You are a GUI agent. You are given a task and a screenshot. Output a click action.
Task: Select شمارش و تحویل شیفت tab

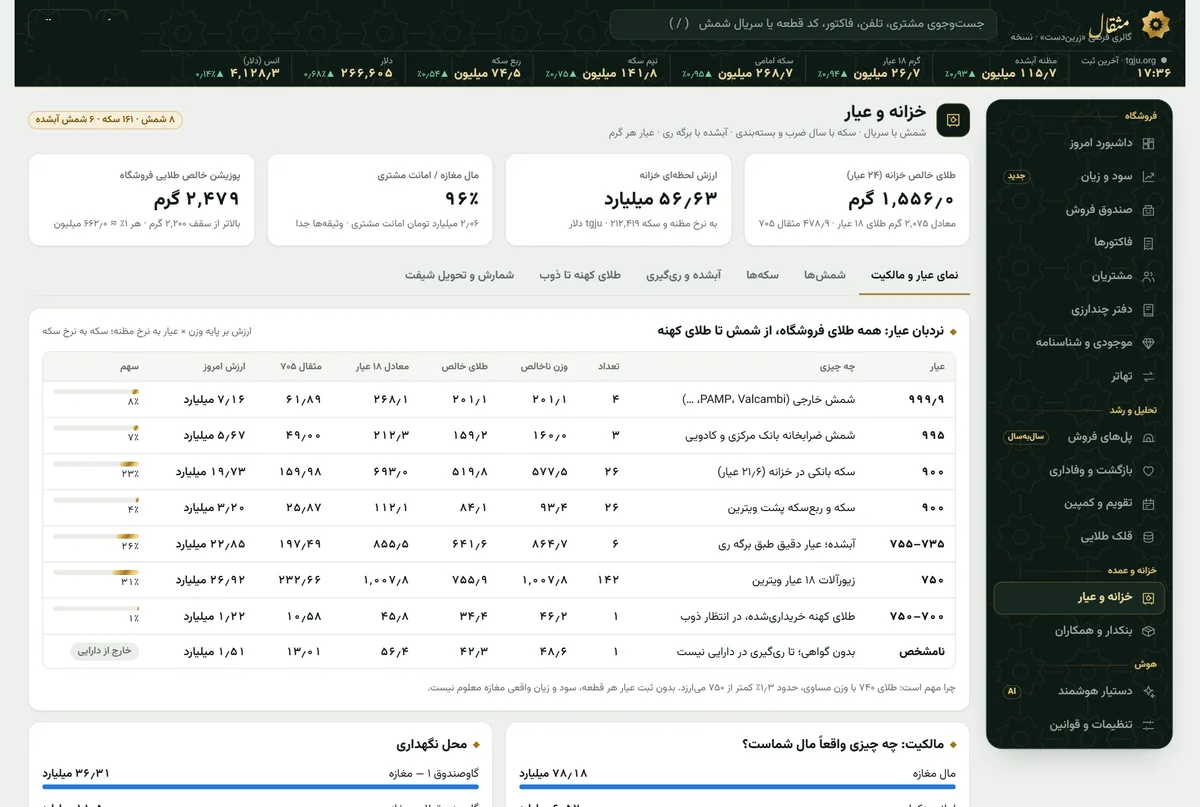click(459, 275)
